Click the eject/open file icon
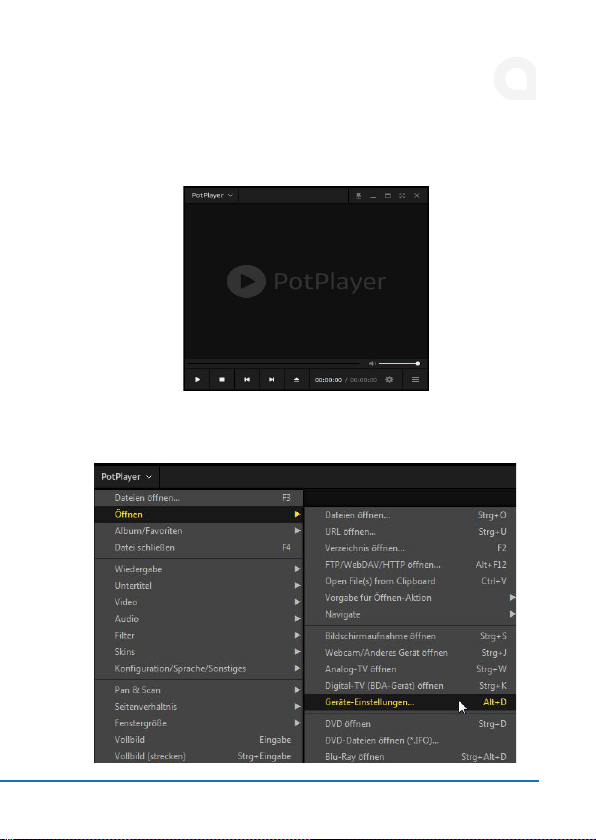The height and width of the screenshot is (840, 596). [296, 379]
